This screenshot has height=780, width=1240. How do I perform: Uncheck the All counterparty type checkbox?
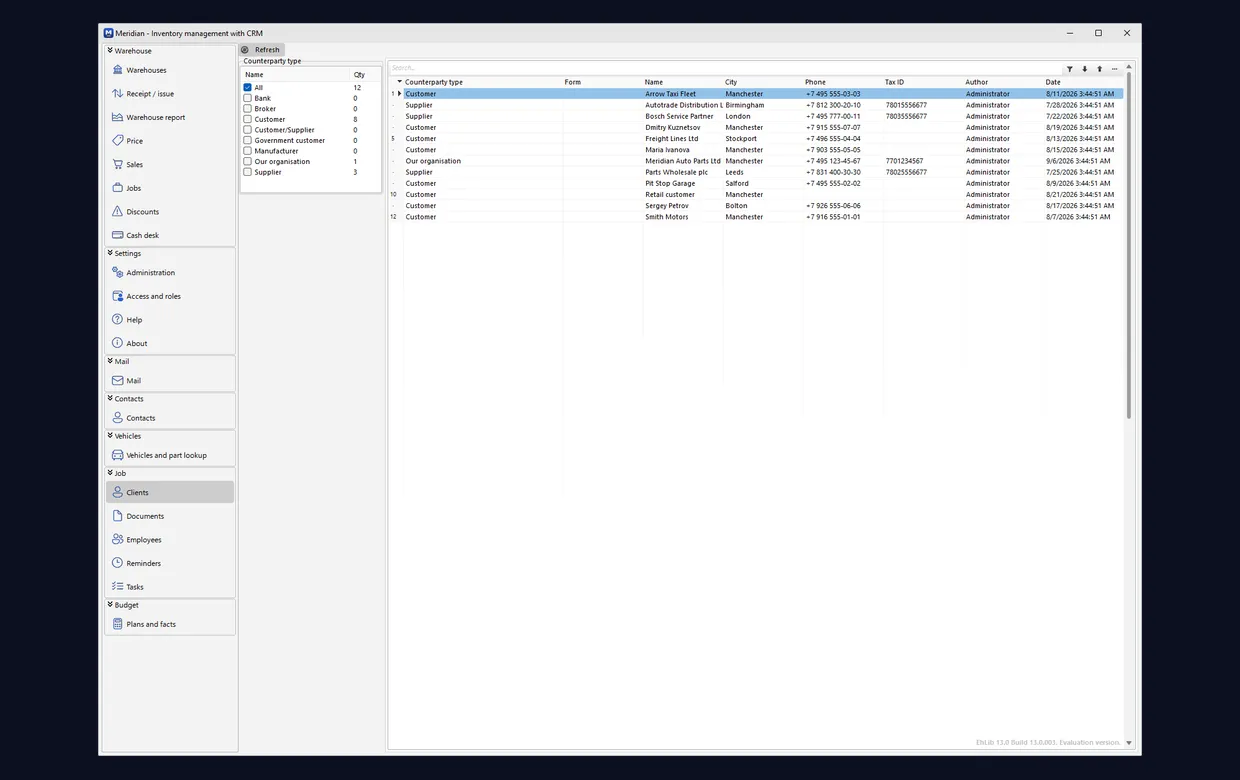pyautogui.click(x=248, y=88)
